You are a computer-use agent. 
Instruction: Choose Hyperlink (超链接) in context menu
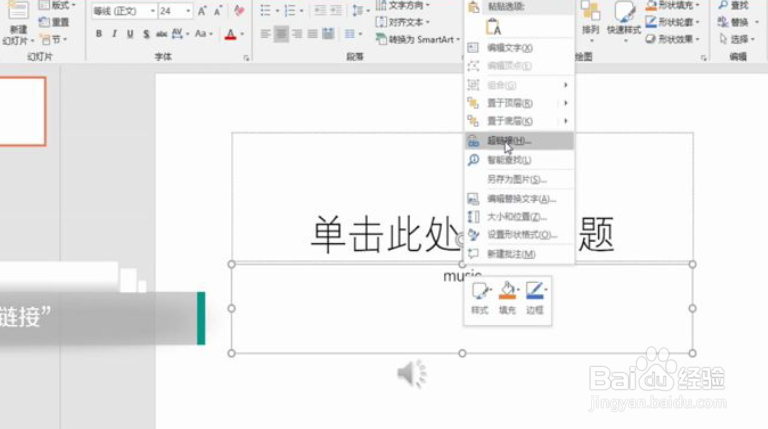(519, 141)
